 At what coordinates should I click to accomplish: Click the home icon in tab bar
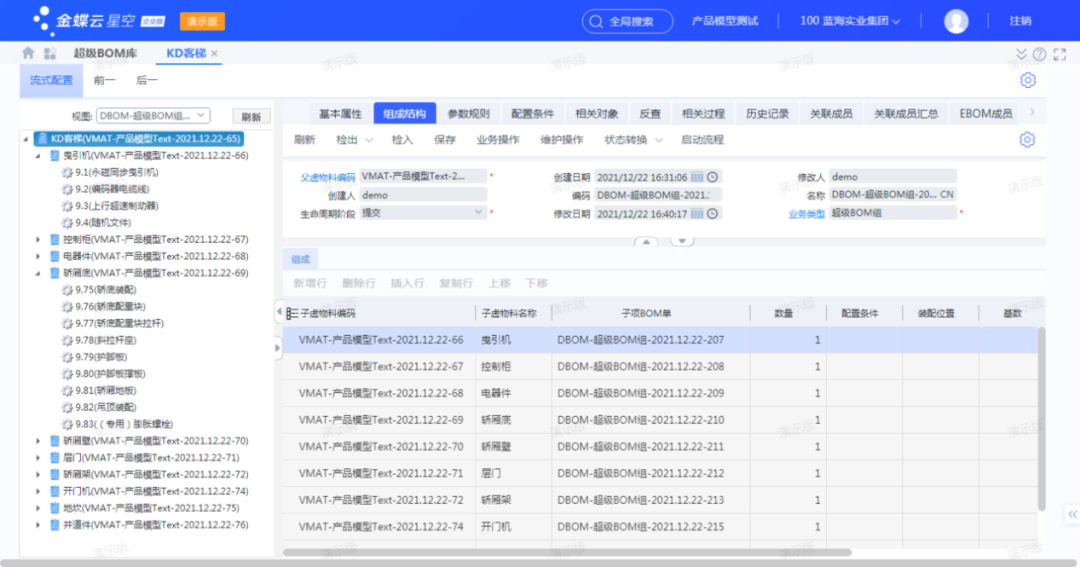point(28,53)
